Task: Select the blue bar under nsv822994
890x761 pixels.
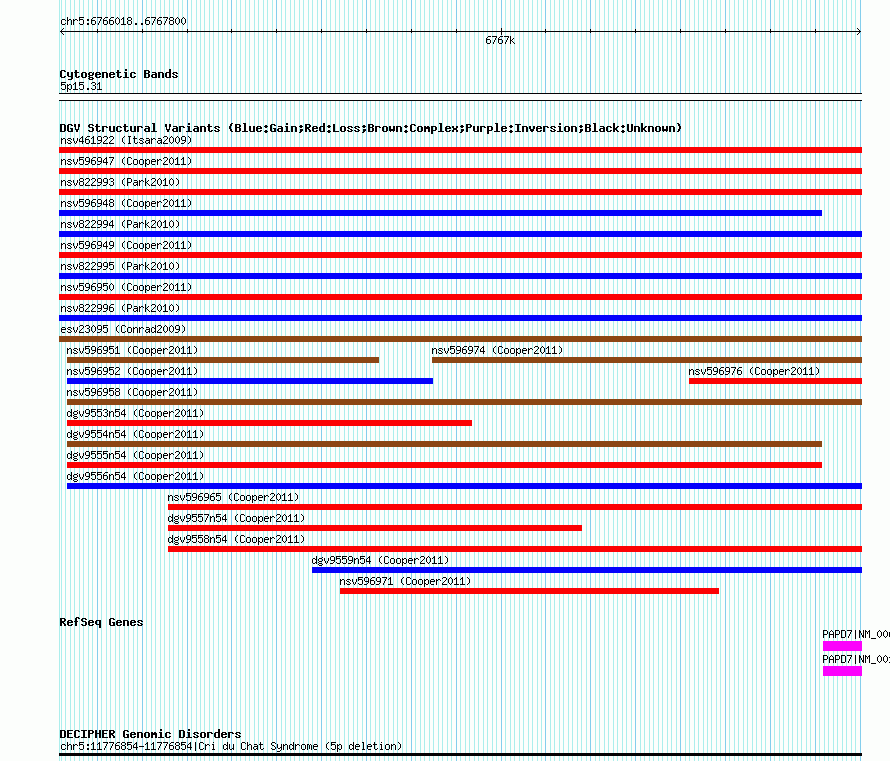Action: (x=460, y=234)
